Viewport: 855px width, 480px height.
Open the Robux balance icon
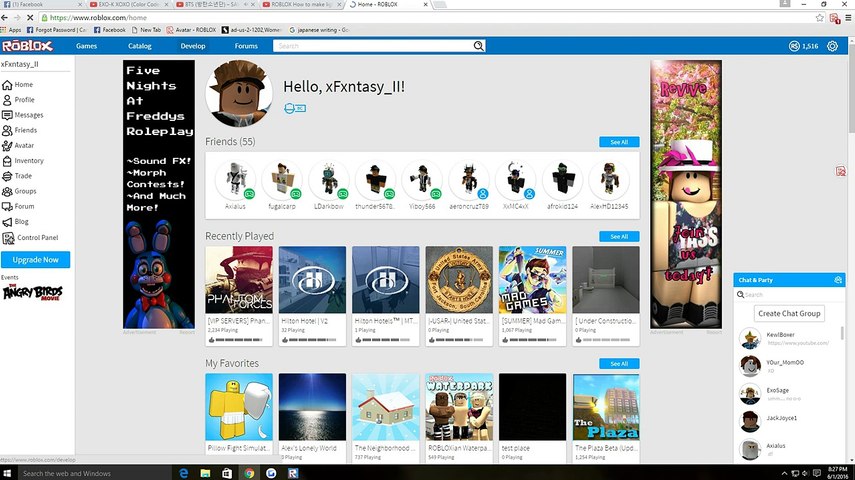click(794, 46)
